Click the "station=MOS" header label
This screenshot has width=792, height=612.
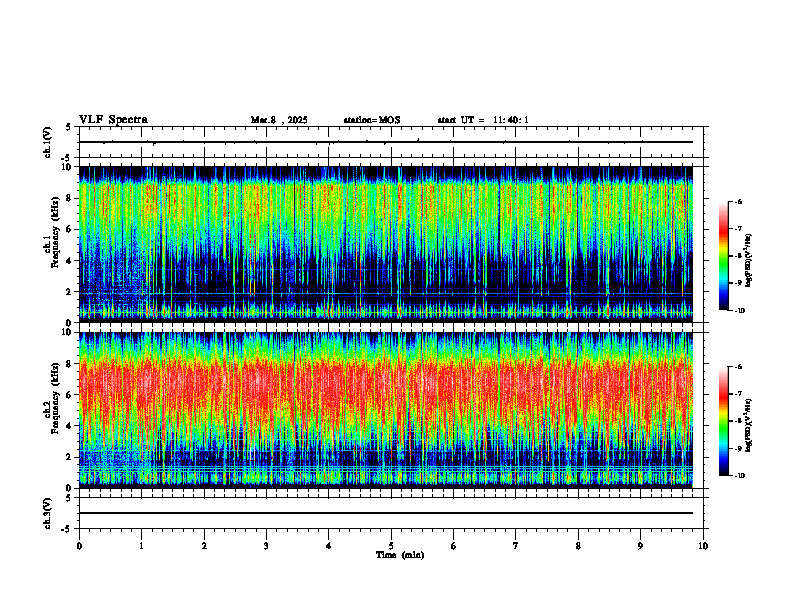(x=372, y=120)
